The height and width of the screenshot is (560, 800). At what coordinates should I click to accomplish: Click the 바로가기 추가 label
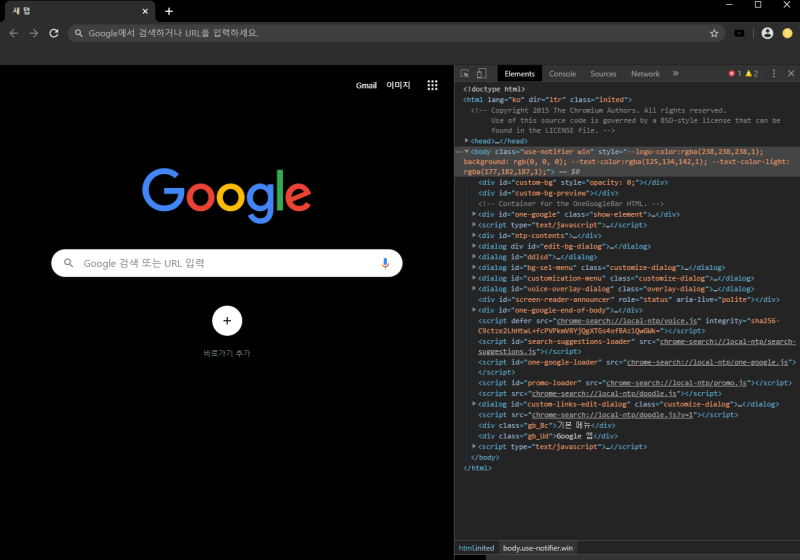click(x=227, y=353)
